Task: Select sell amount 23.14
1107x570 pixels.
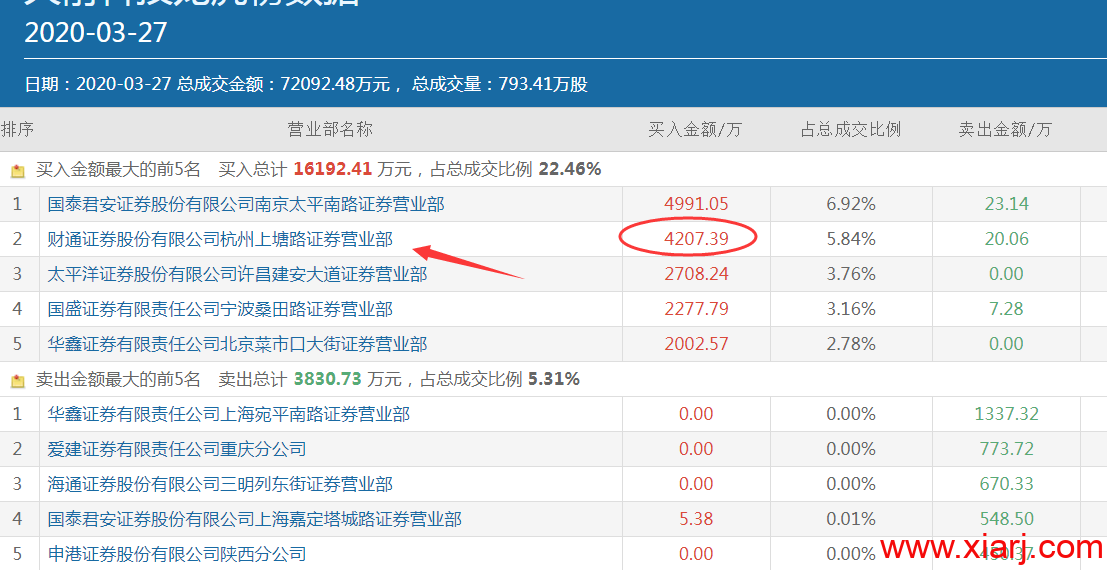Action: click(x=1007, y=204)
